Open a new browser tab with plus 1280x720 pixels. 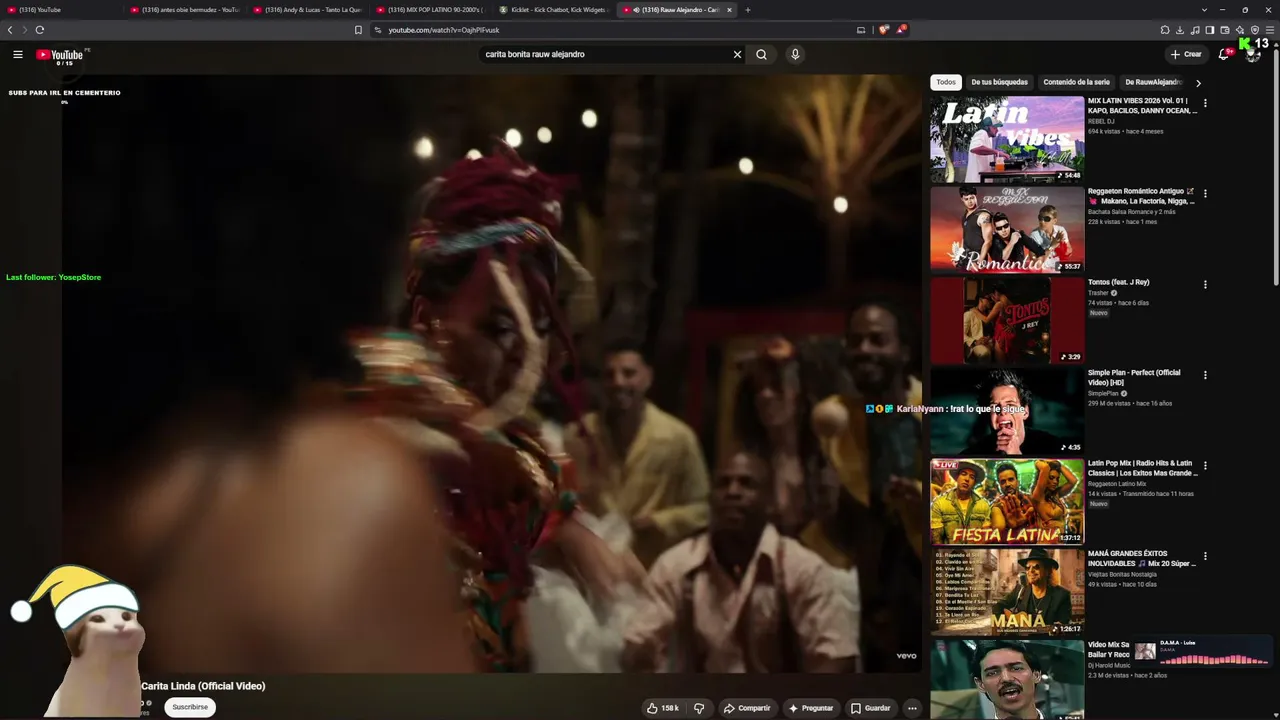click(747, 10)
